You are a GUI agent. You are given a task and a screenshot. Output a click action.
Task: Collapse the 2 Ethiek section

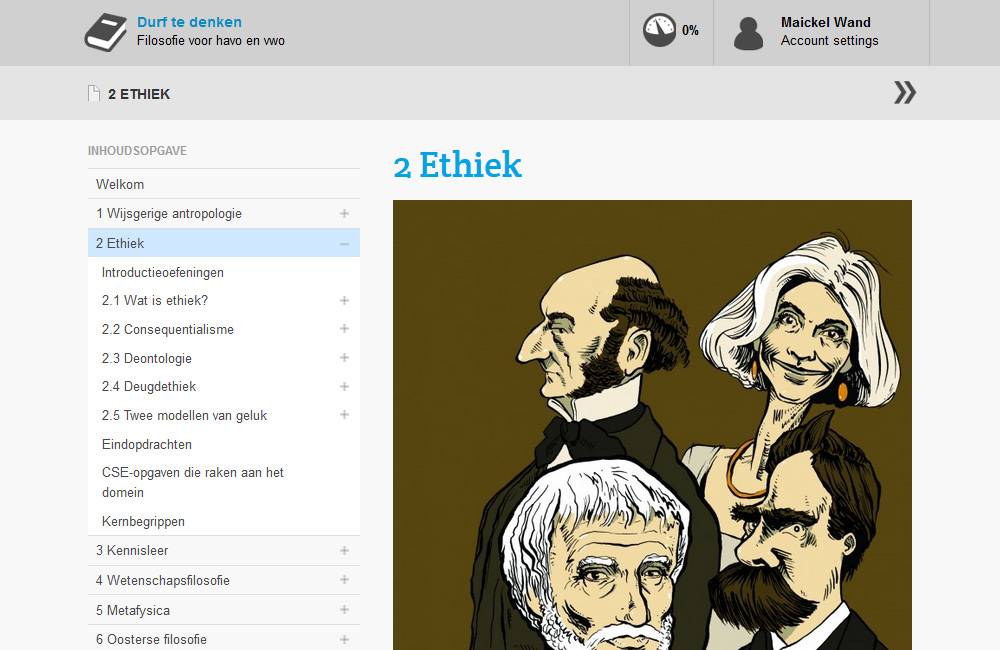tap(344, 244)
